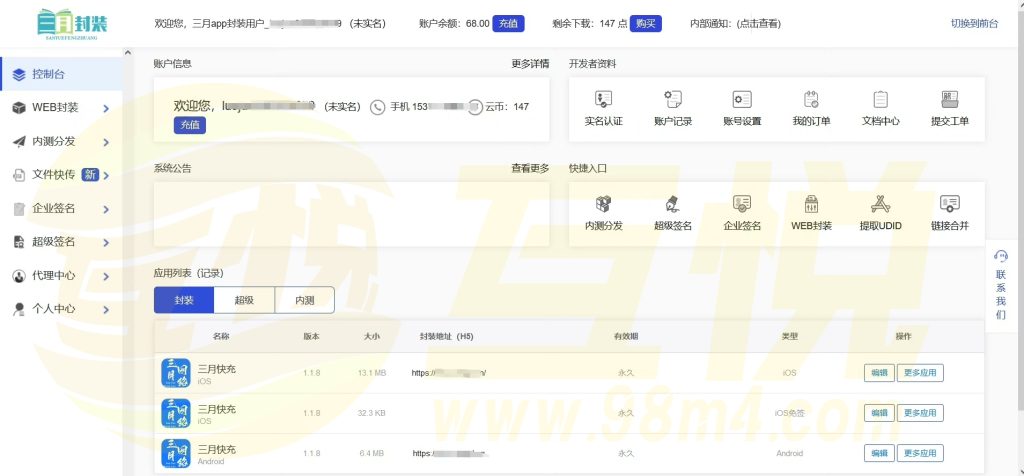Switch to the 超级 tab
The height and width of the screenshot is (476, 1024).
(244, 300)
